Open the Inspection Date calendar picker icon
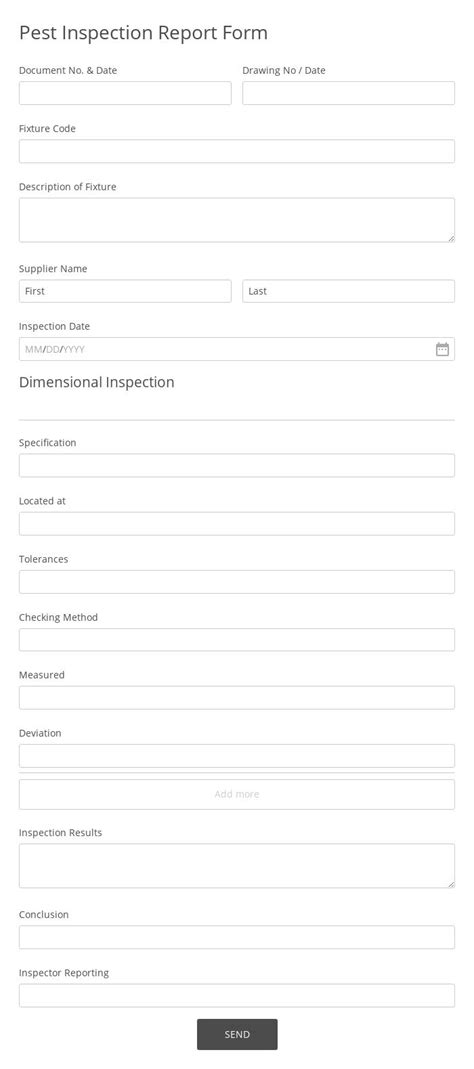 [442, 349]
